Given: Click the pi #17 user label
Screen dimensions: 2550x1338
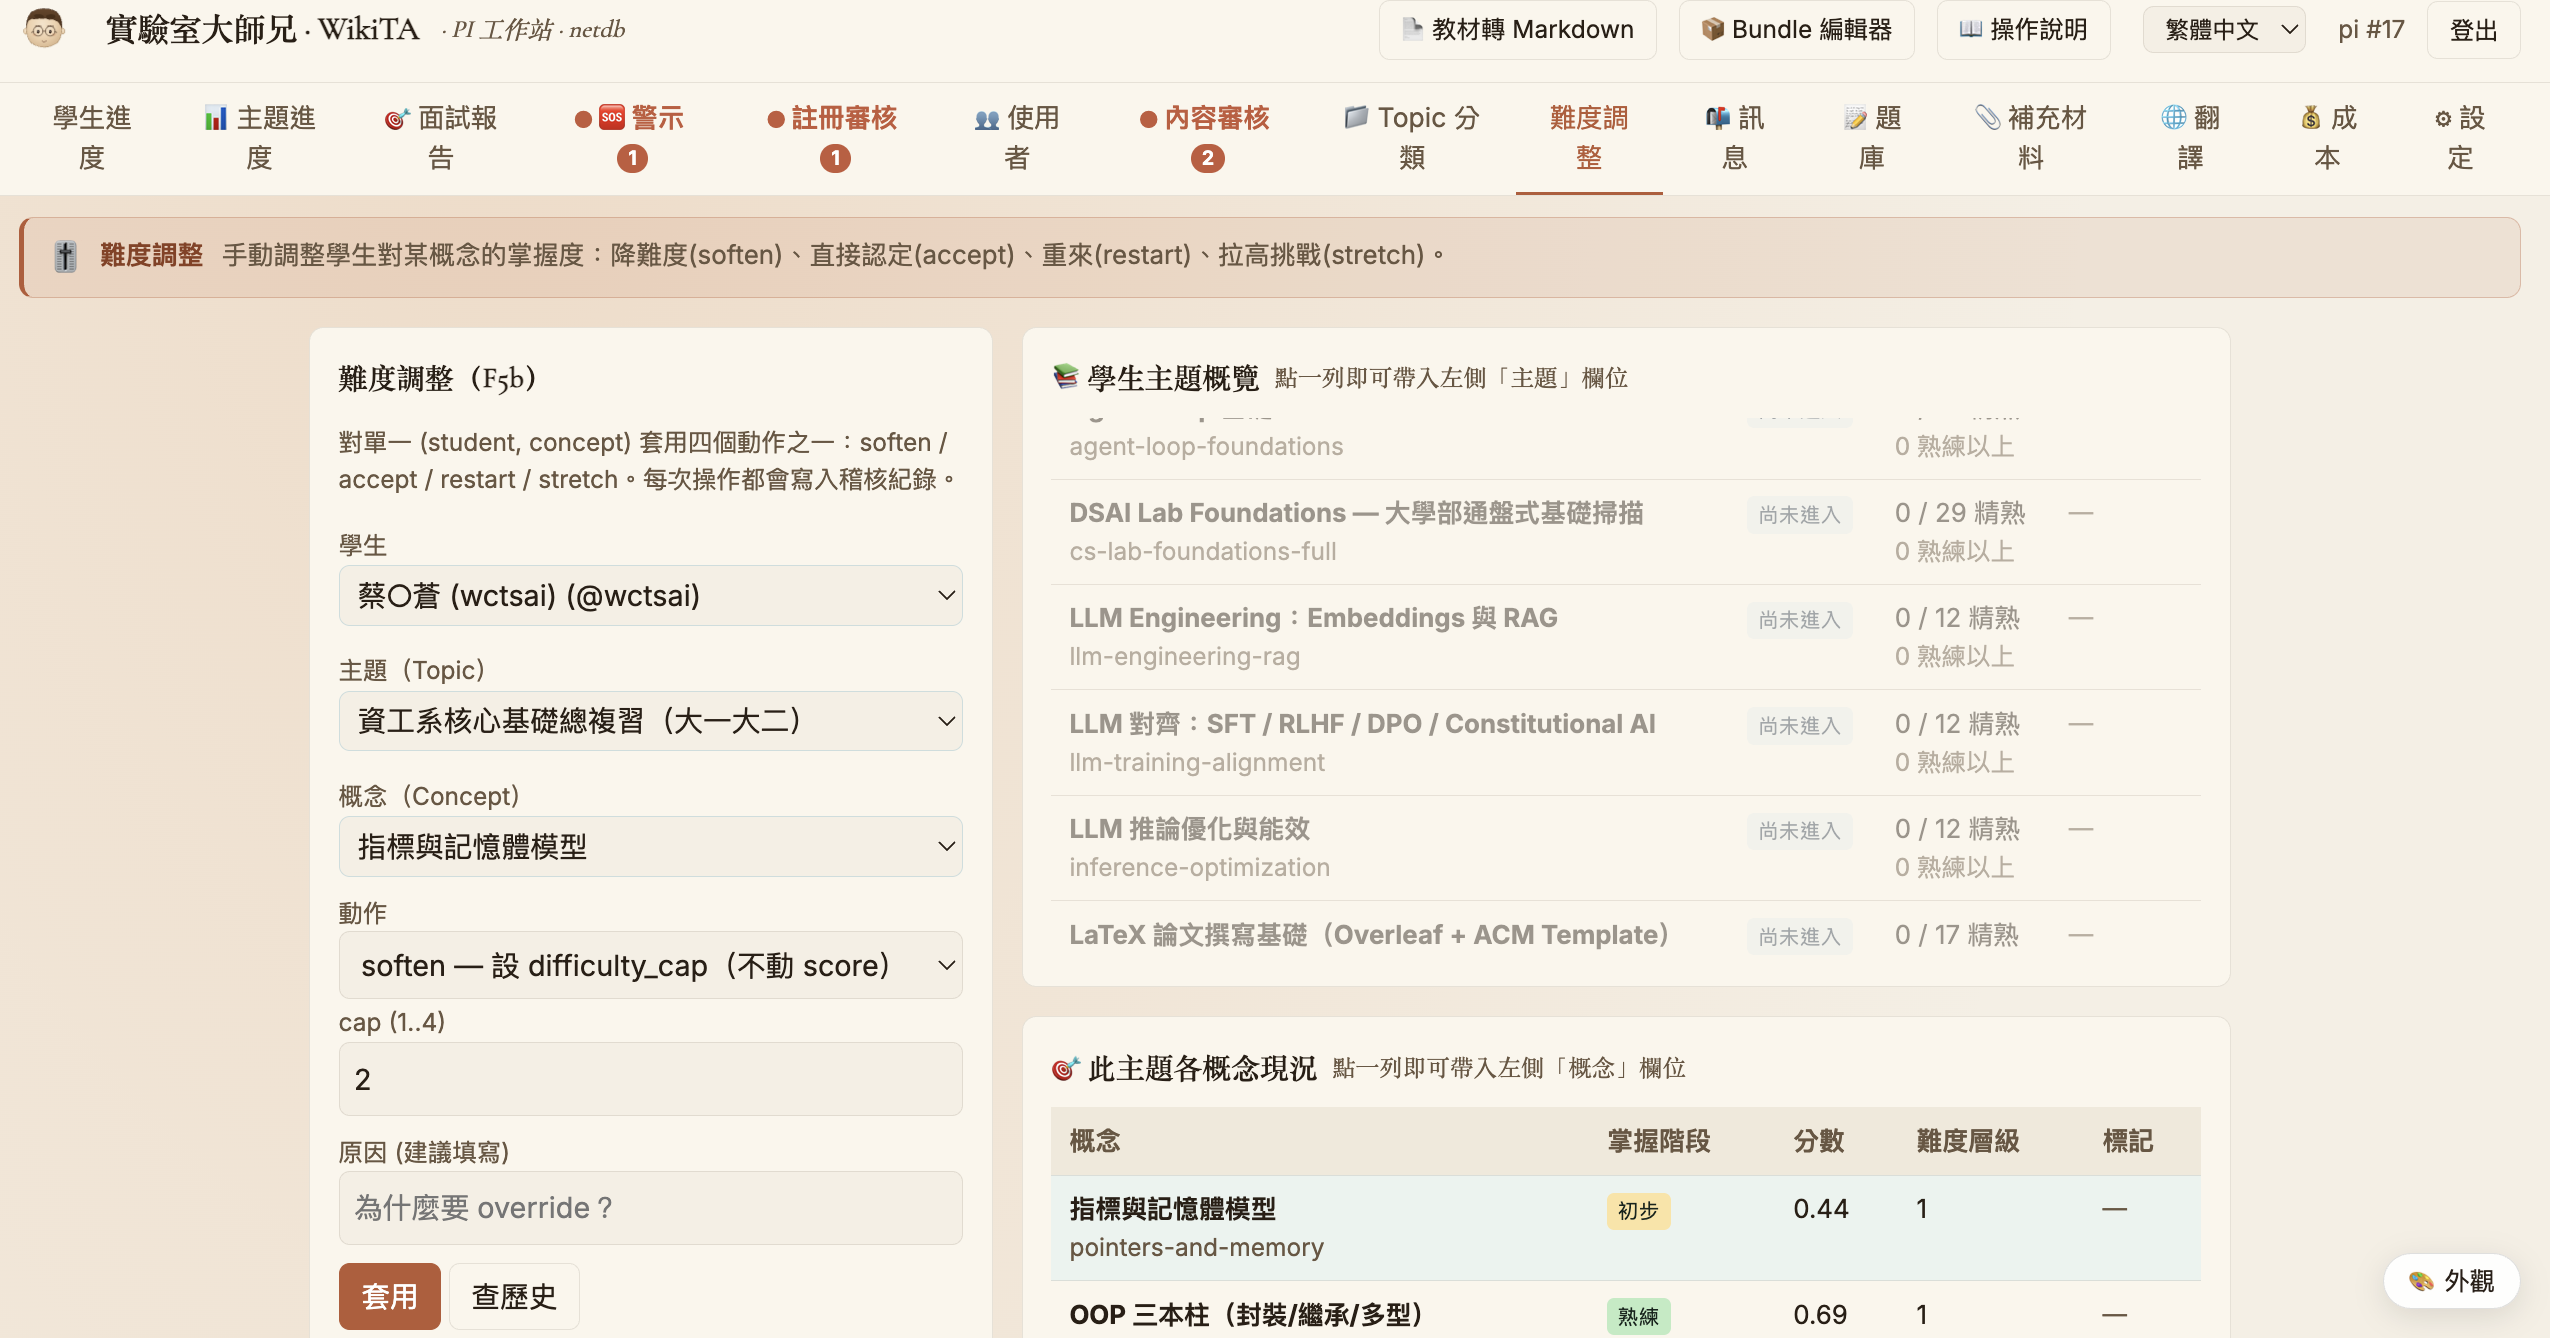Looking at the screenshot, I should [2371, 30].
